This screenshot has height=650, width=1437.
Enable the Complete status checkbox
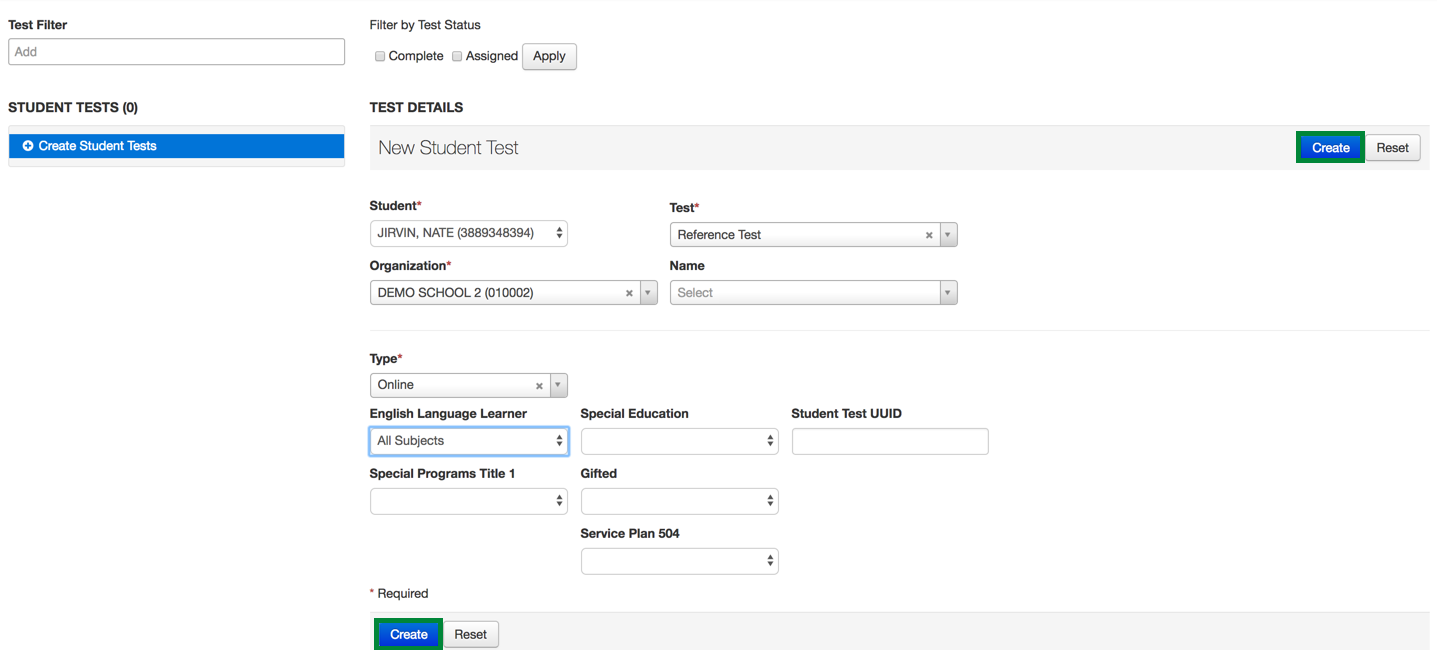click(x=380, y=57)
